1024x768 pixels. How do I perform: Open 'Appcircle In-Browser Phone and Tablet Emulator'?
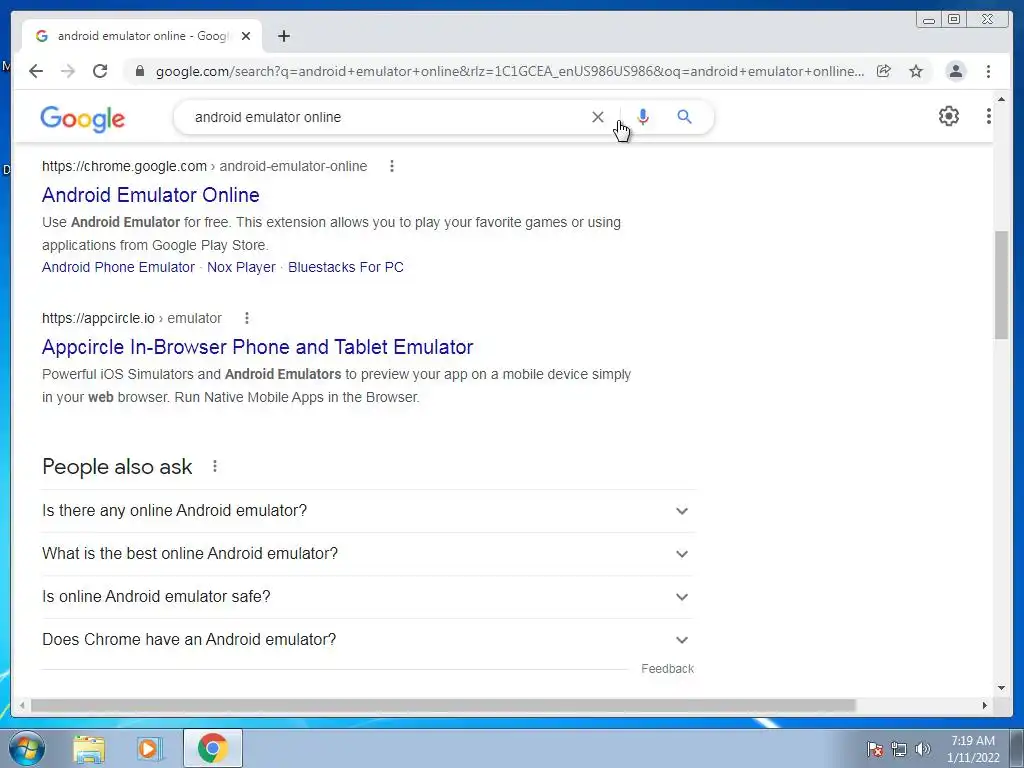(x=257, y=347)
